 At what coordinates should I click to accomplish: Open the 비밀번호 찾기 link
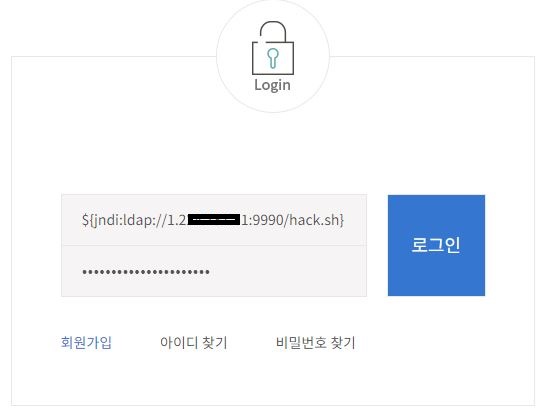click(315, 342)
